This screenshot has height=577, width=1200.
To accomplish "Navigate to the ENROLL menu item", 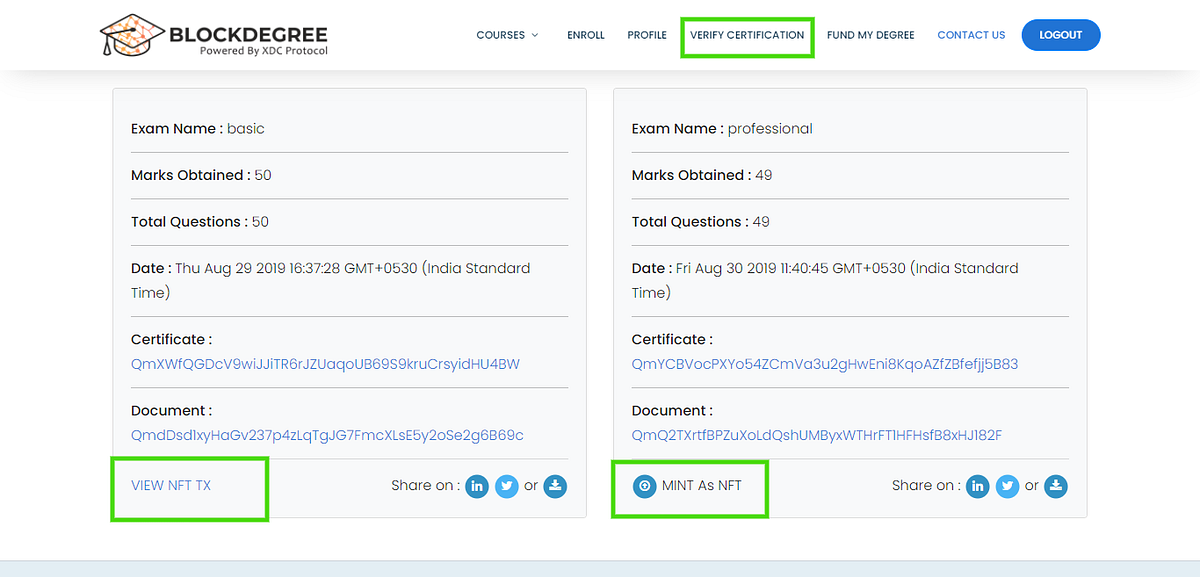I will pos(586,34).
